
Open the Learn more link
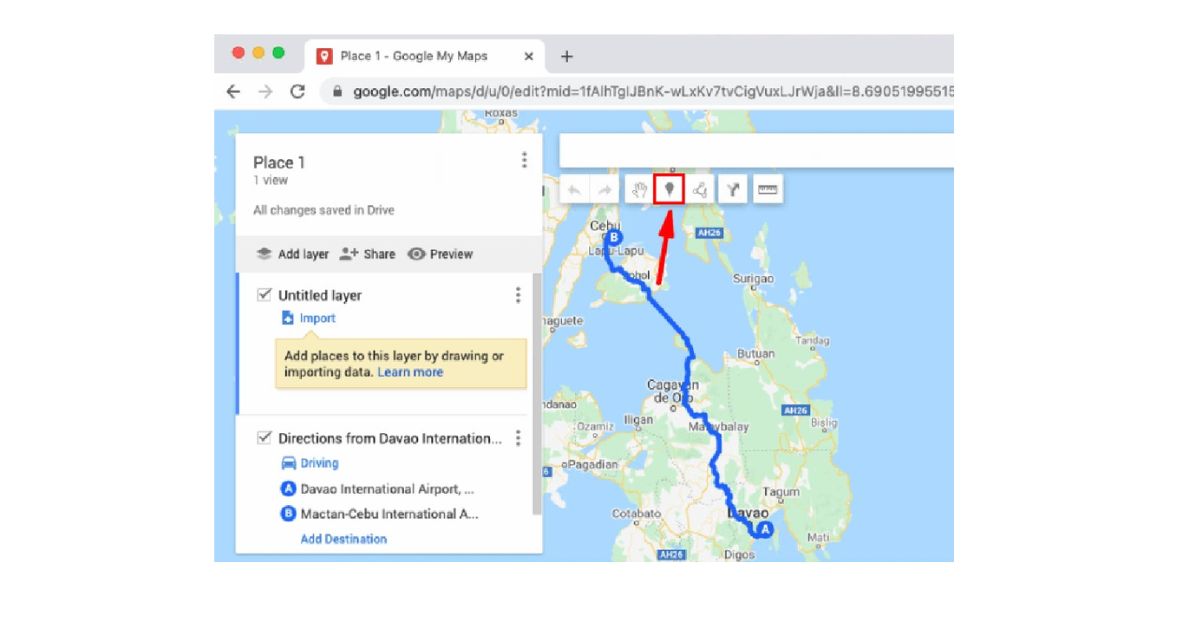coord(410,372)
